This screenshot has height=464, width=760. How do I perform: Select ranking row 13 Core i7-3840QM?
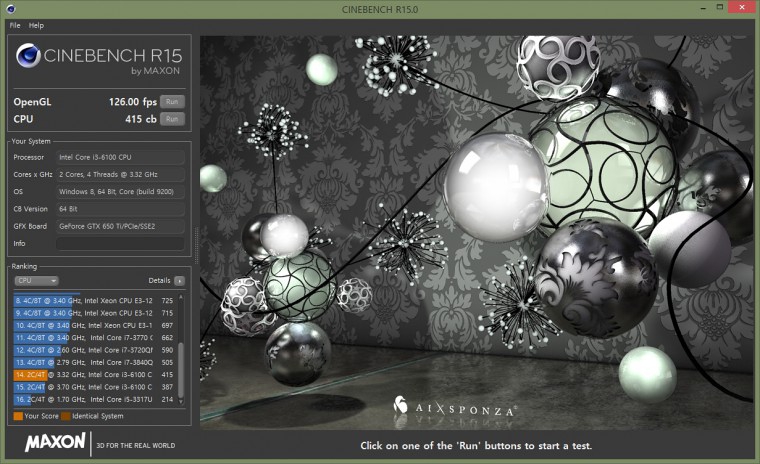(x=94, y=362)
